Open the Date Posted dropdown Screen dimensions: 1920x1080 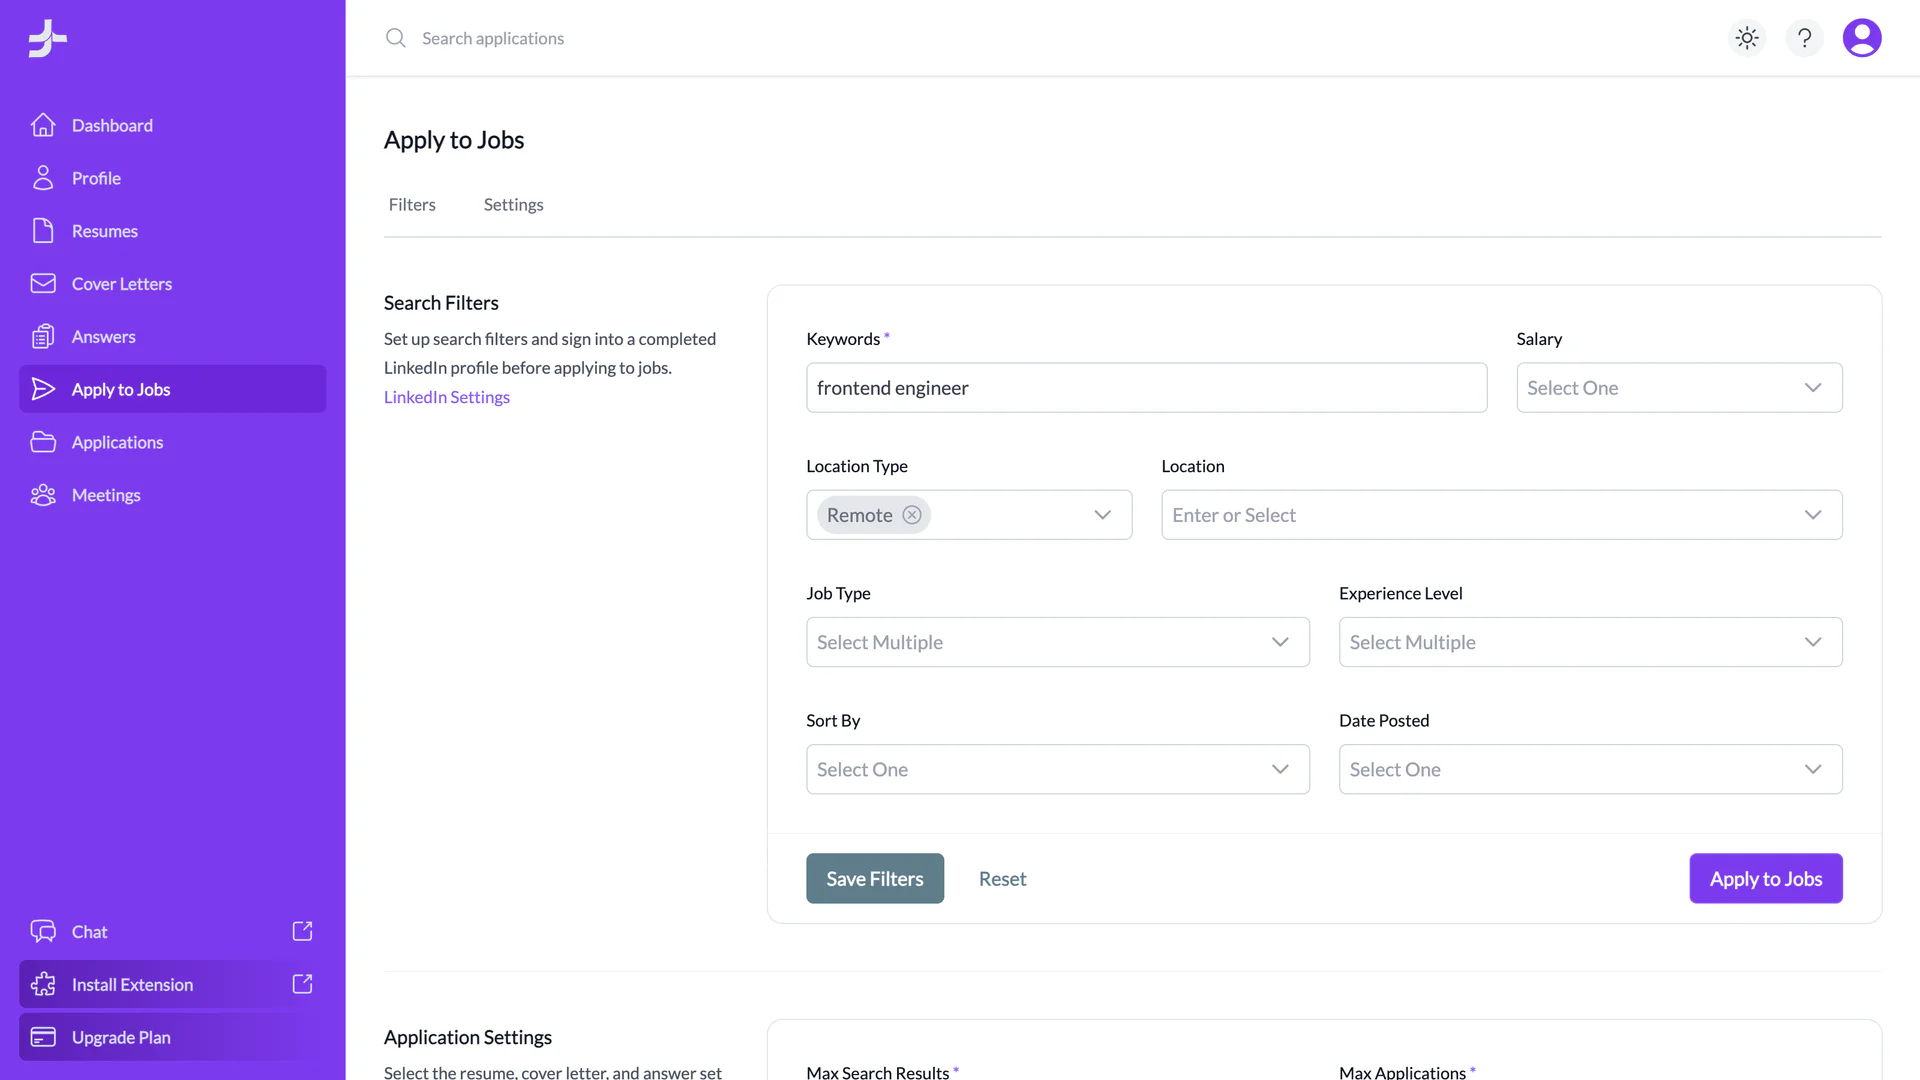click(1590, 769)
